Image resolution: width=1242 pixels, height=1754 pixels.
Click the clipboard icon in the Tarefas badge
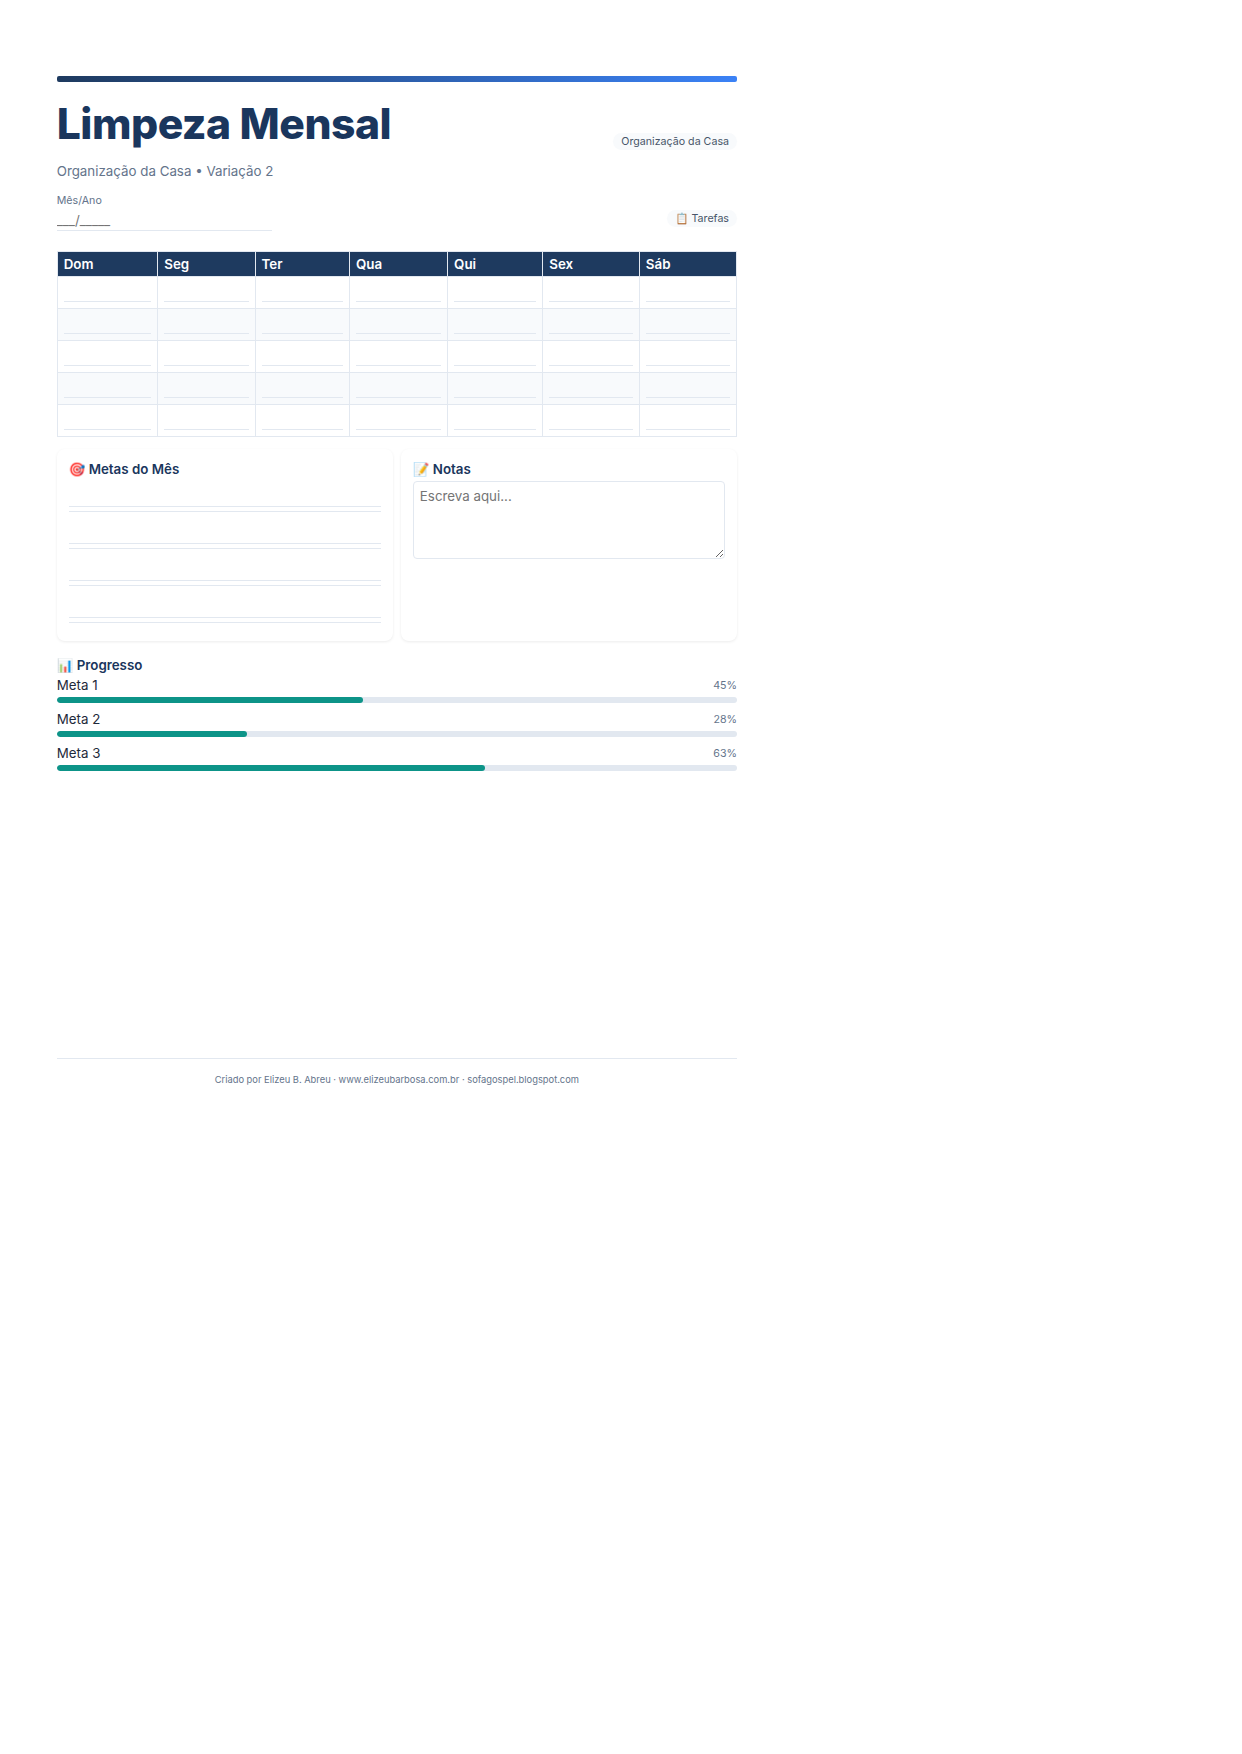click(x=682, y=218)
